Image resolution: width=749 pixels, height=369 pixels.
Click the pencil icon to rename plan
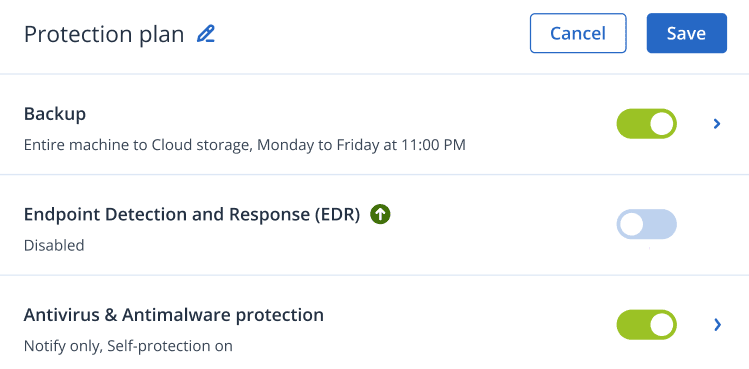click(206, 34)
